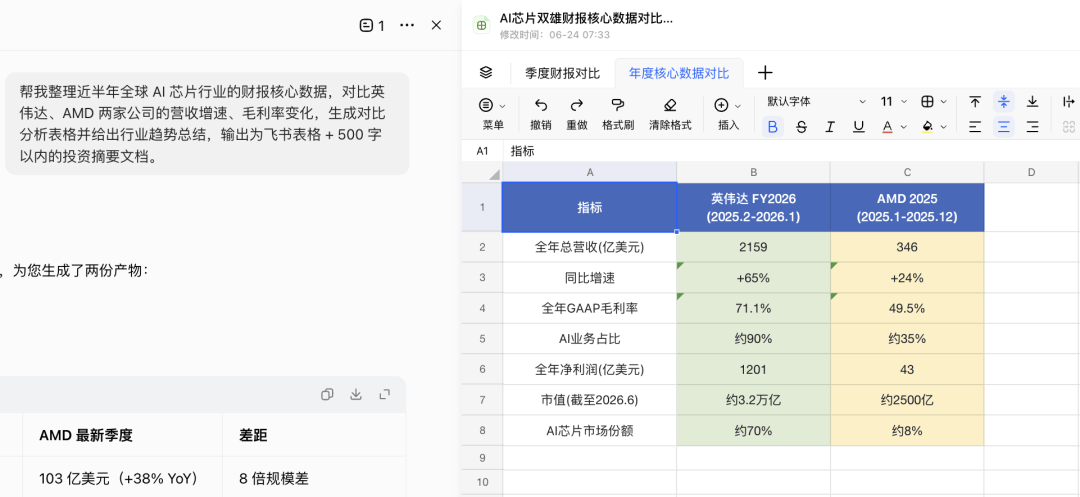Switch to 季度财报对比 sheet tab
The width and height of the screenshot is (1080, 497).
[x=562, y=73]
